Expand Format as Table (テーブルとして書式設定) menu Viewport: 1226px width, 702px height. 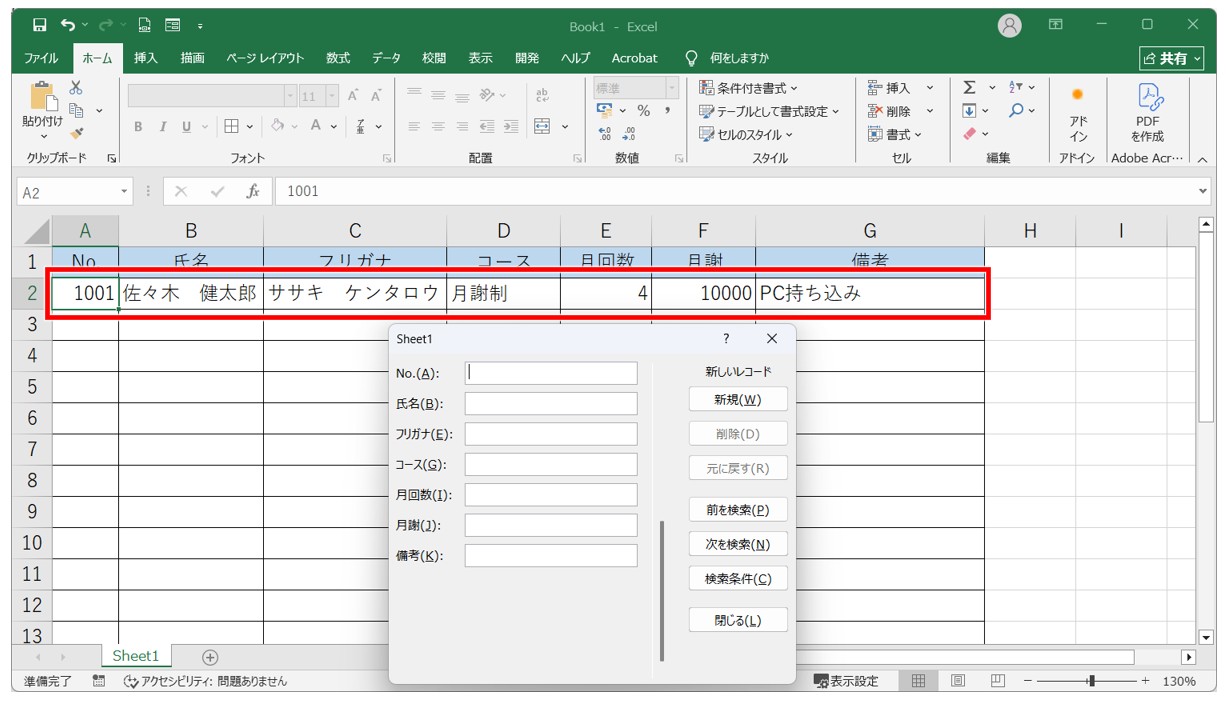pos(769,111)
